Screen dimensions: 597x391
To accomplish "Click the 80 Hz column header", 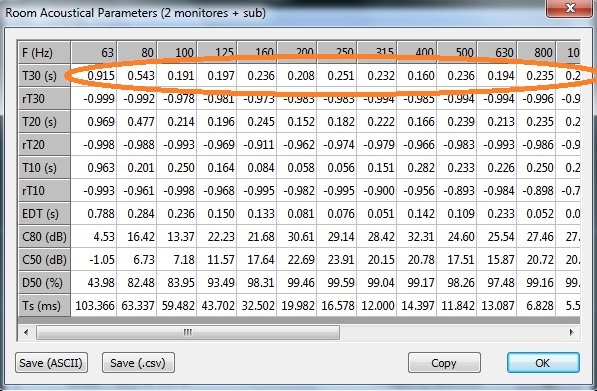I will point(137,53).
